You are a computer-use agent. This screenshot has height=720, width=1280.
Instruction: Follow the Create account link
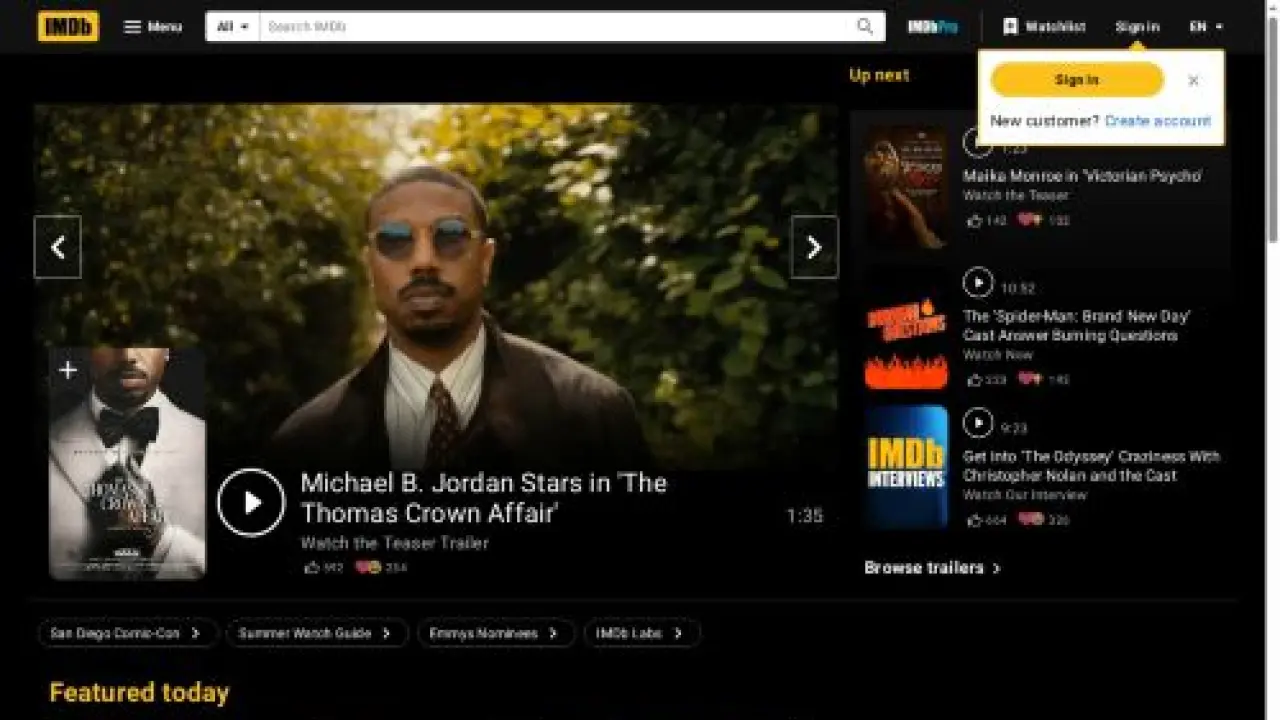coord(1157,121)
